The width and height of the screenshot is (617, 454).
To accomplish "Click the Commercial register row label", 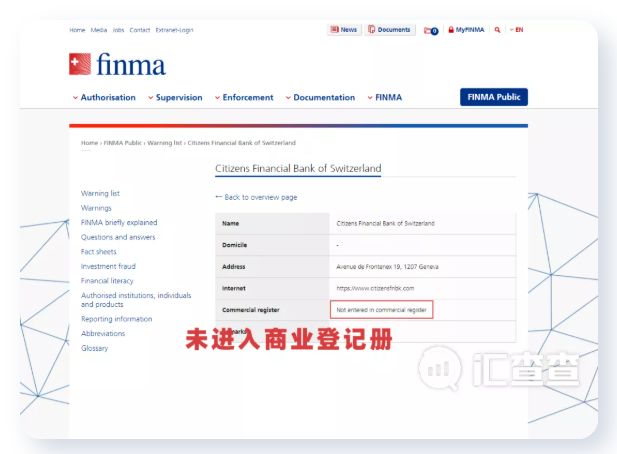I will tap(251, 310).
